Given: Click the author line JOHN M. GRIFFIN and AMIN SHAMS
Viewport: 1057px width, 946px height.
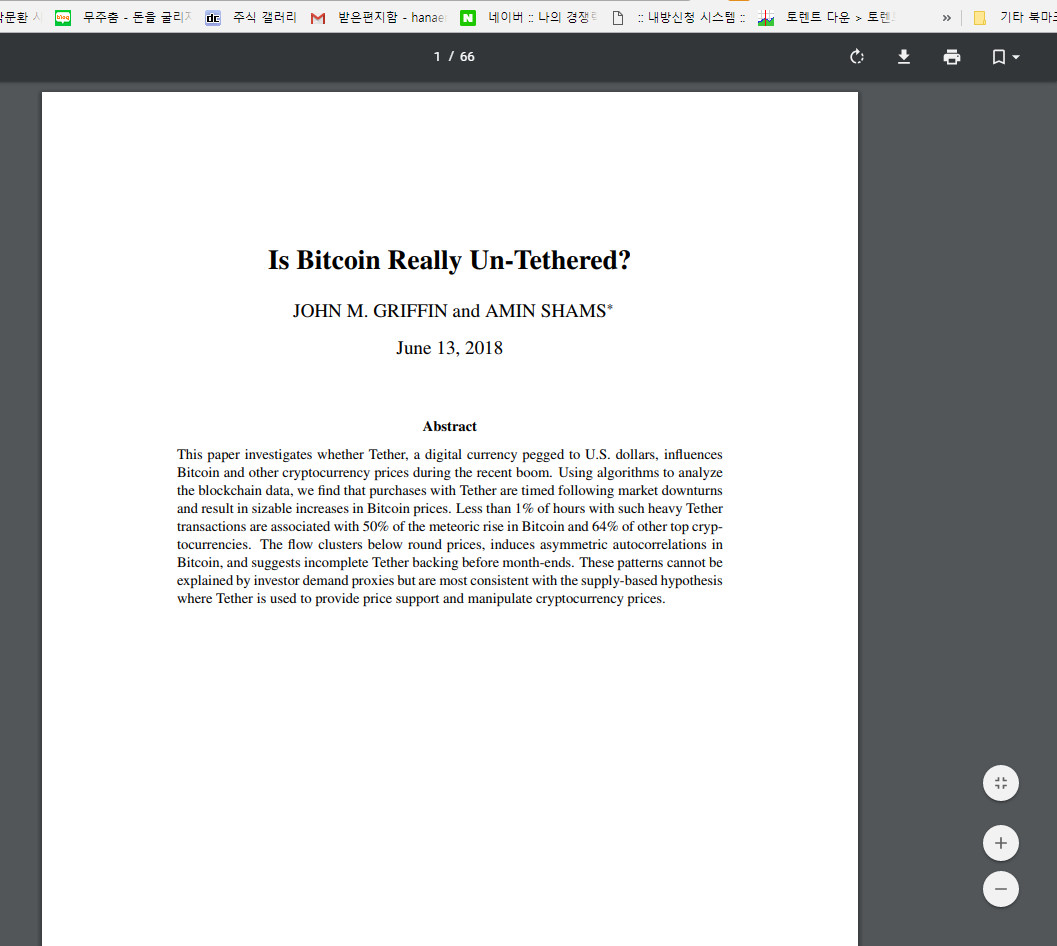Looking at the screenshot, I should tap(450, 311).
